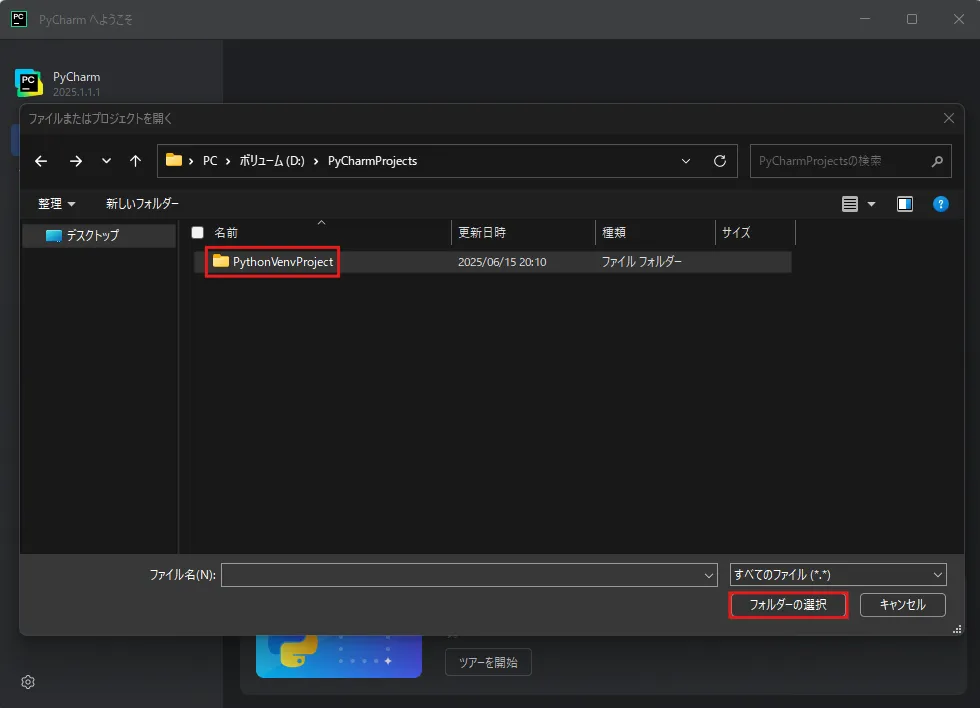Change the view layout icon
Image resolution: width=980 pixels, height=708 pixels.
coord(850,204)
